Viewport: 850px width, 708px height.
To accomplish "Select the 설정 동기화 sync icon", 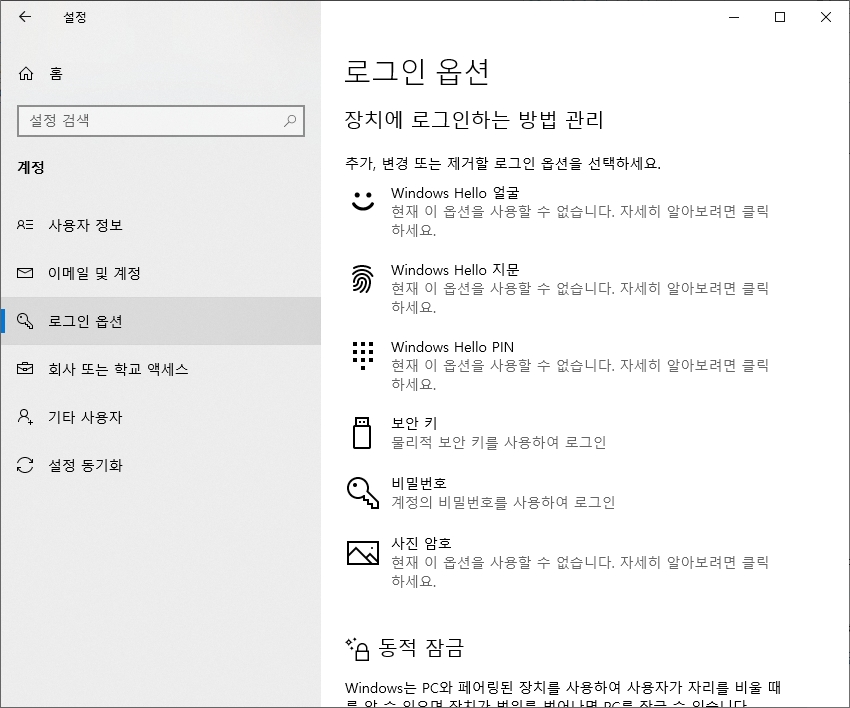I will click(x=25, y=465).
